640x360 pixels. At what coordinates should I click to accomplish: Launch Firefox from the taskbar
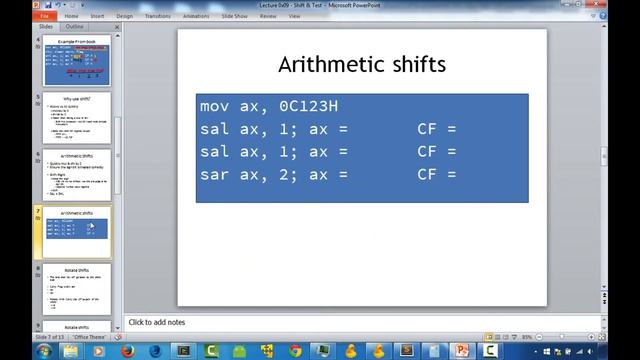(128, 351)
